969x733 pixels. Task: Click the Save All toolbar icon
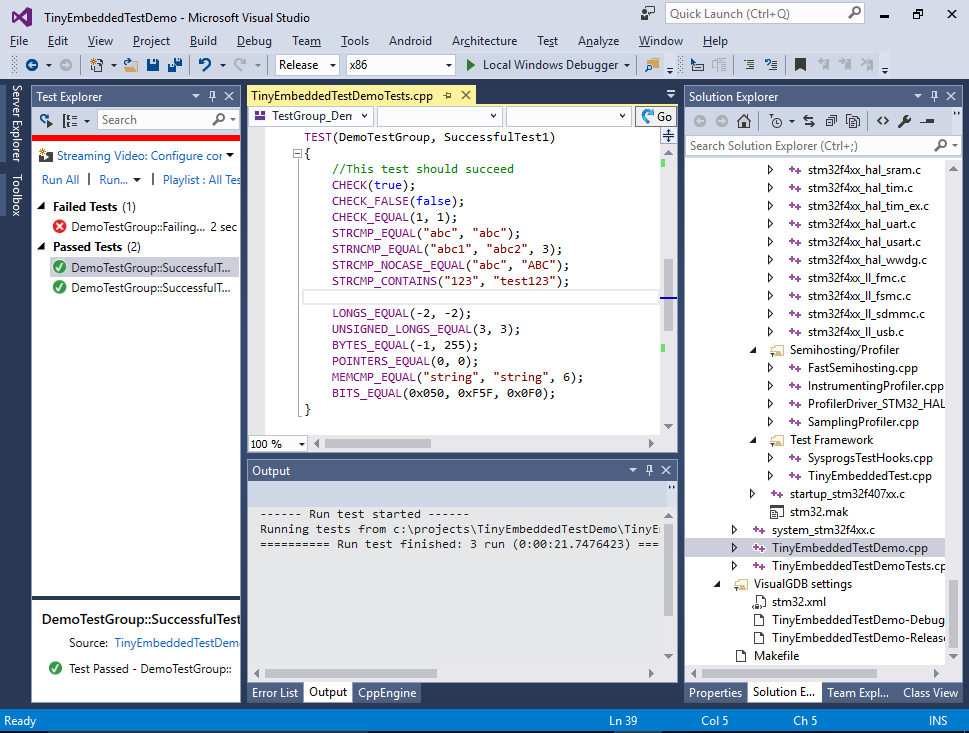click(x=175, y=65)
